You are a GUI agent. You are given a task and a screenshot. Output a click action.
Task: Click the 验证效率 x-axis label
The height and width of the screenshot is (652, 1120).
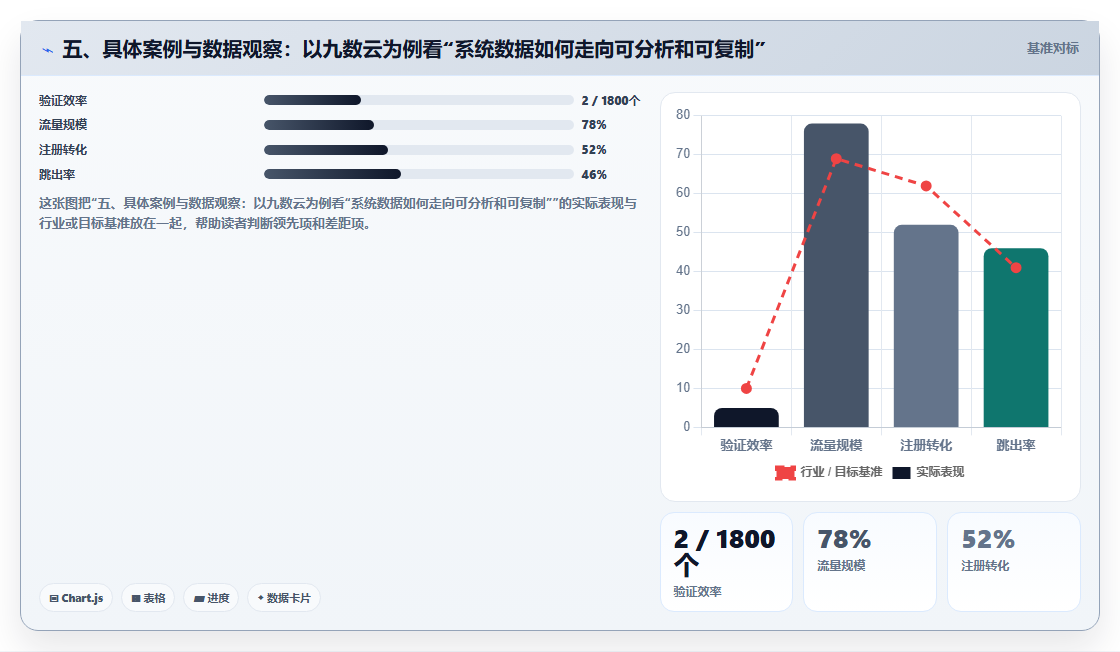(746, 446)
